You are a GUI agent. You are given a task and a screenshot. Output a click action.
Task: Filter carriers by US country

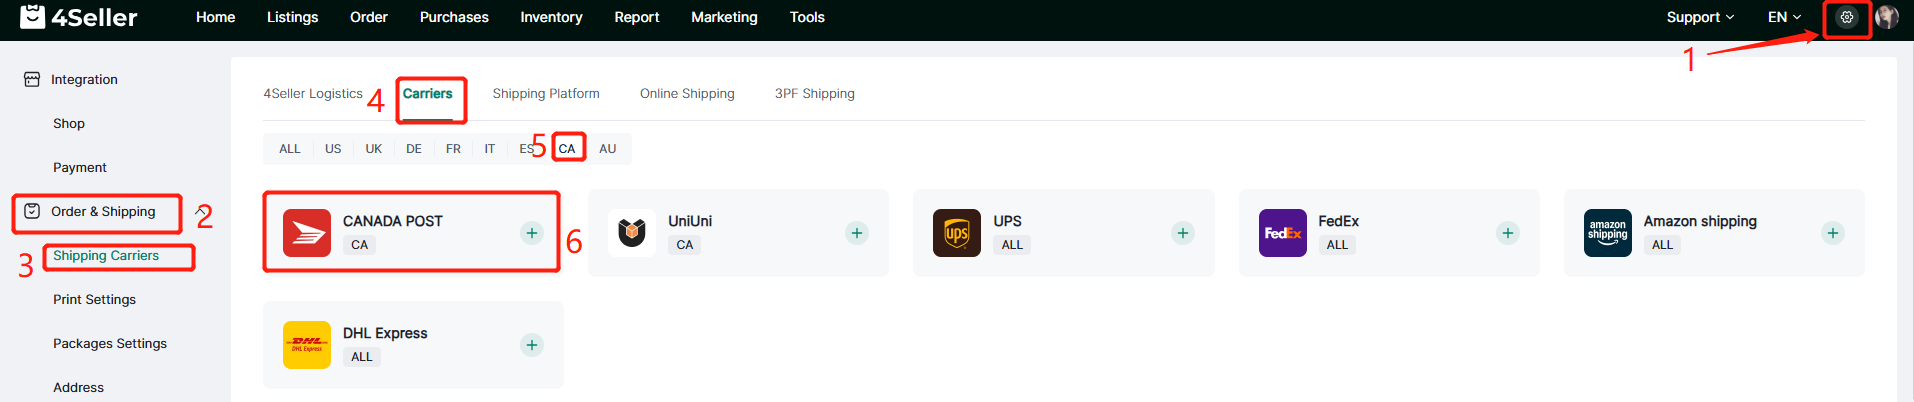[333, 148]
